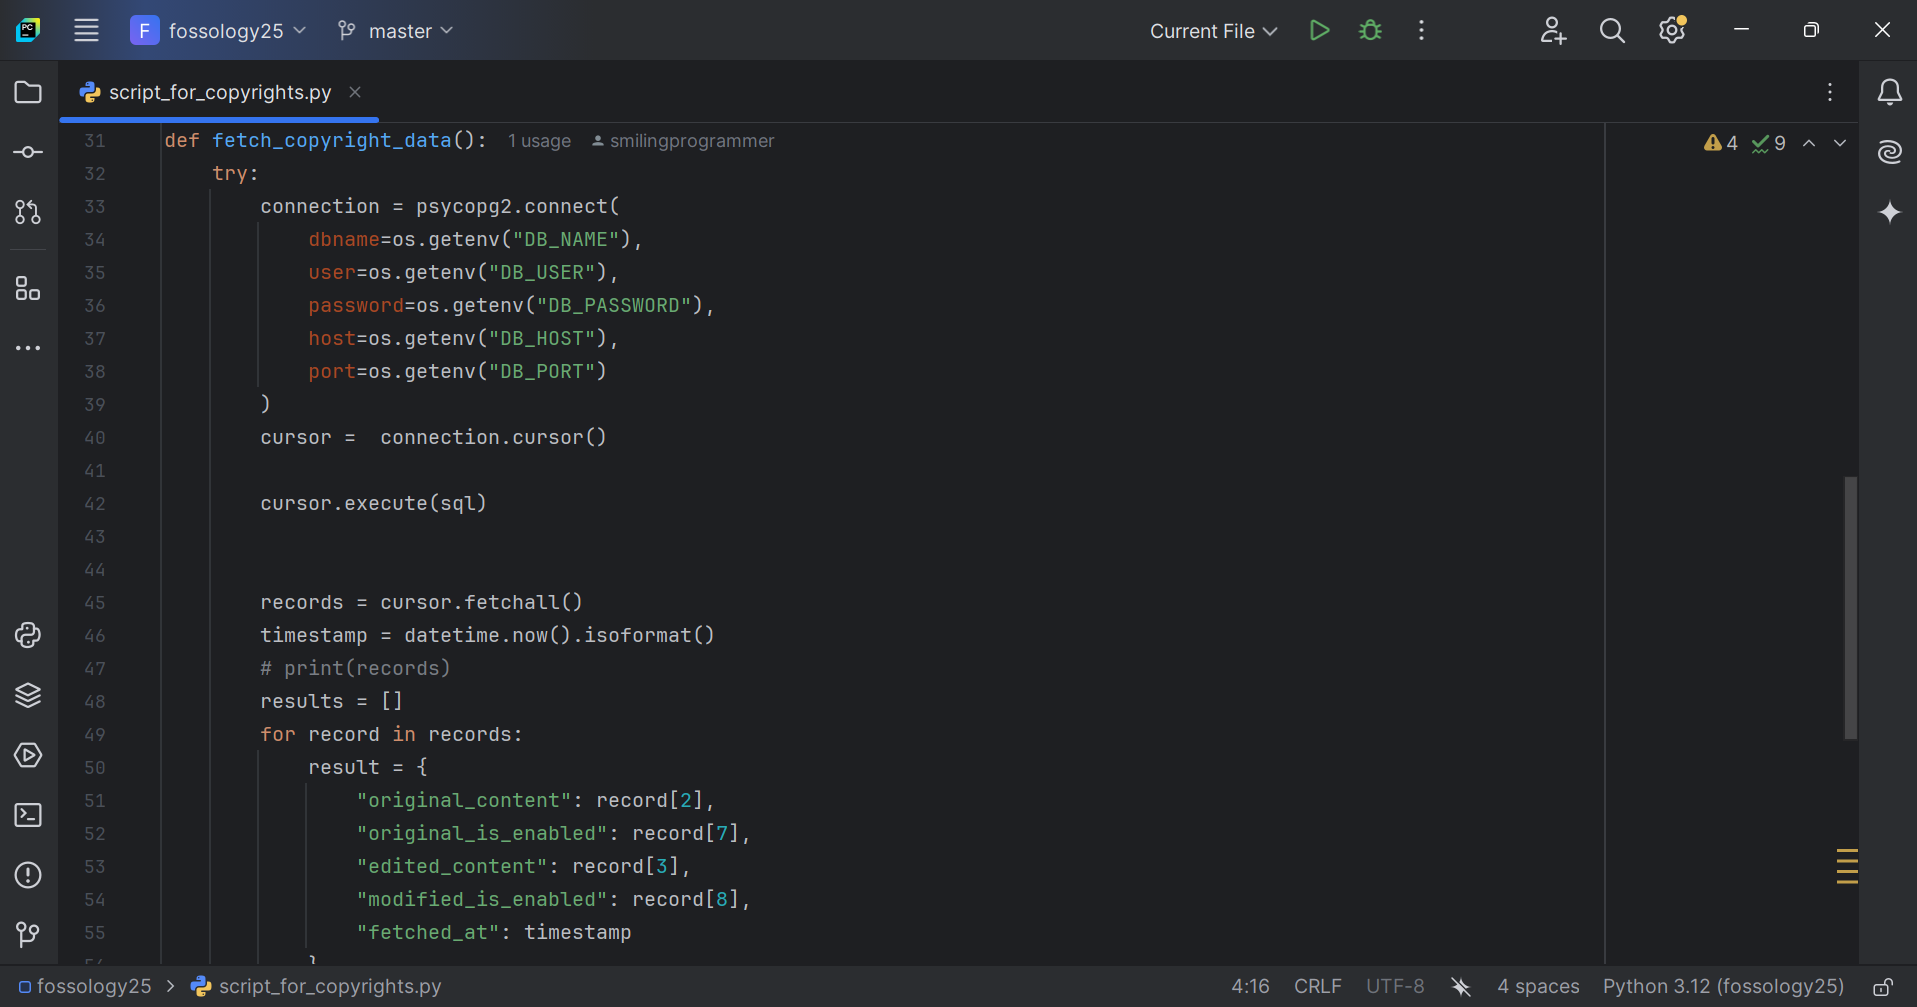1917x1007 pixels.
Task: Open editor tab options menu
Action: [1830, 92]
